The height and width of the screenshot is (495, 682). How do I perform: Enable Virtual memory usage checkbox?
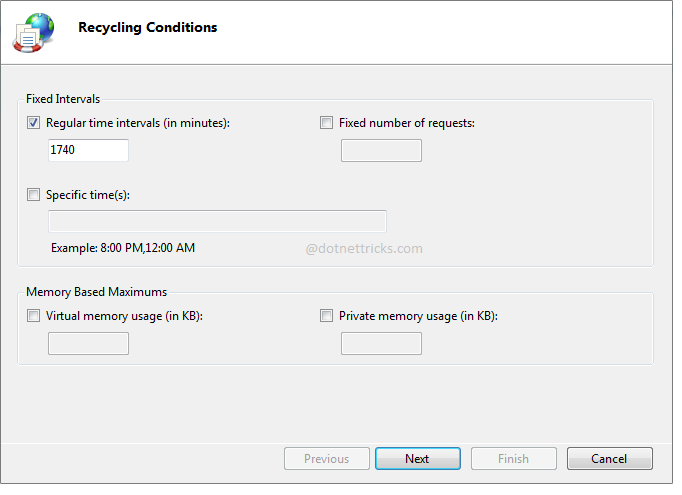pyautogui.click(x=34, y=316)
